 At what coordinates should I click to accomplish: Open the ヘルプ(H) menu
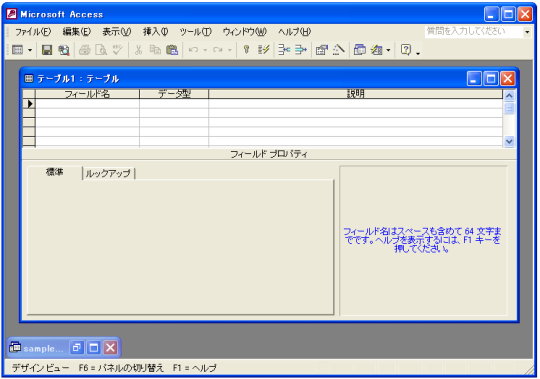(294, 32)
